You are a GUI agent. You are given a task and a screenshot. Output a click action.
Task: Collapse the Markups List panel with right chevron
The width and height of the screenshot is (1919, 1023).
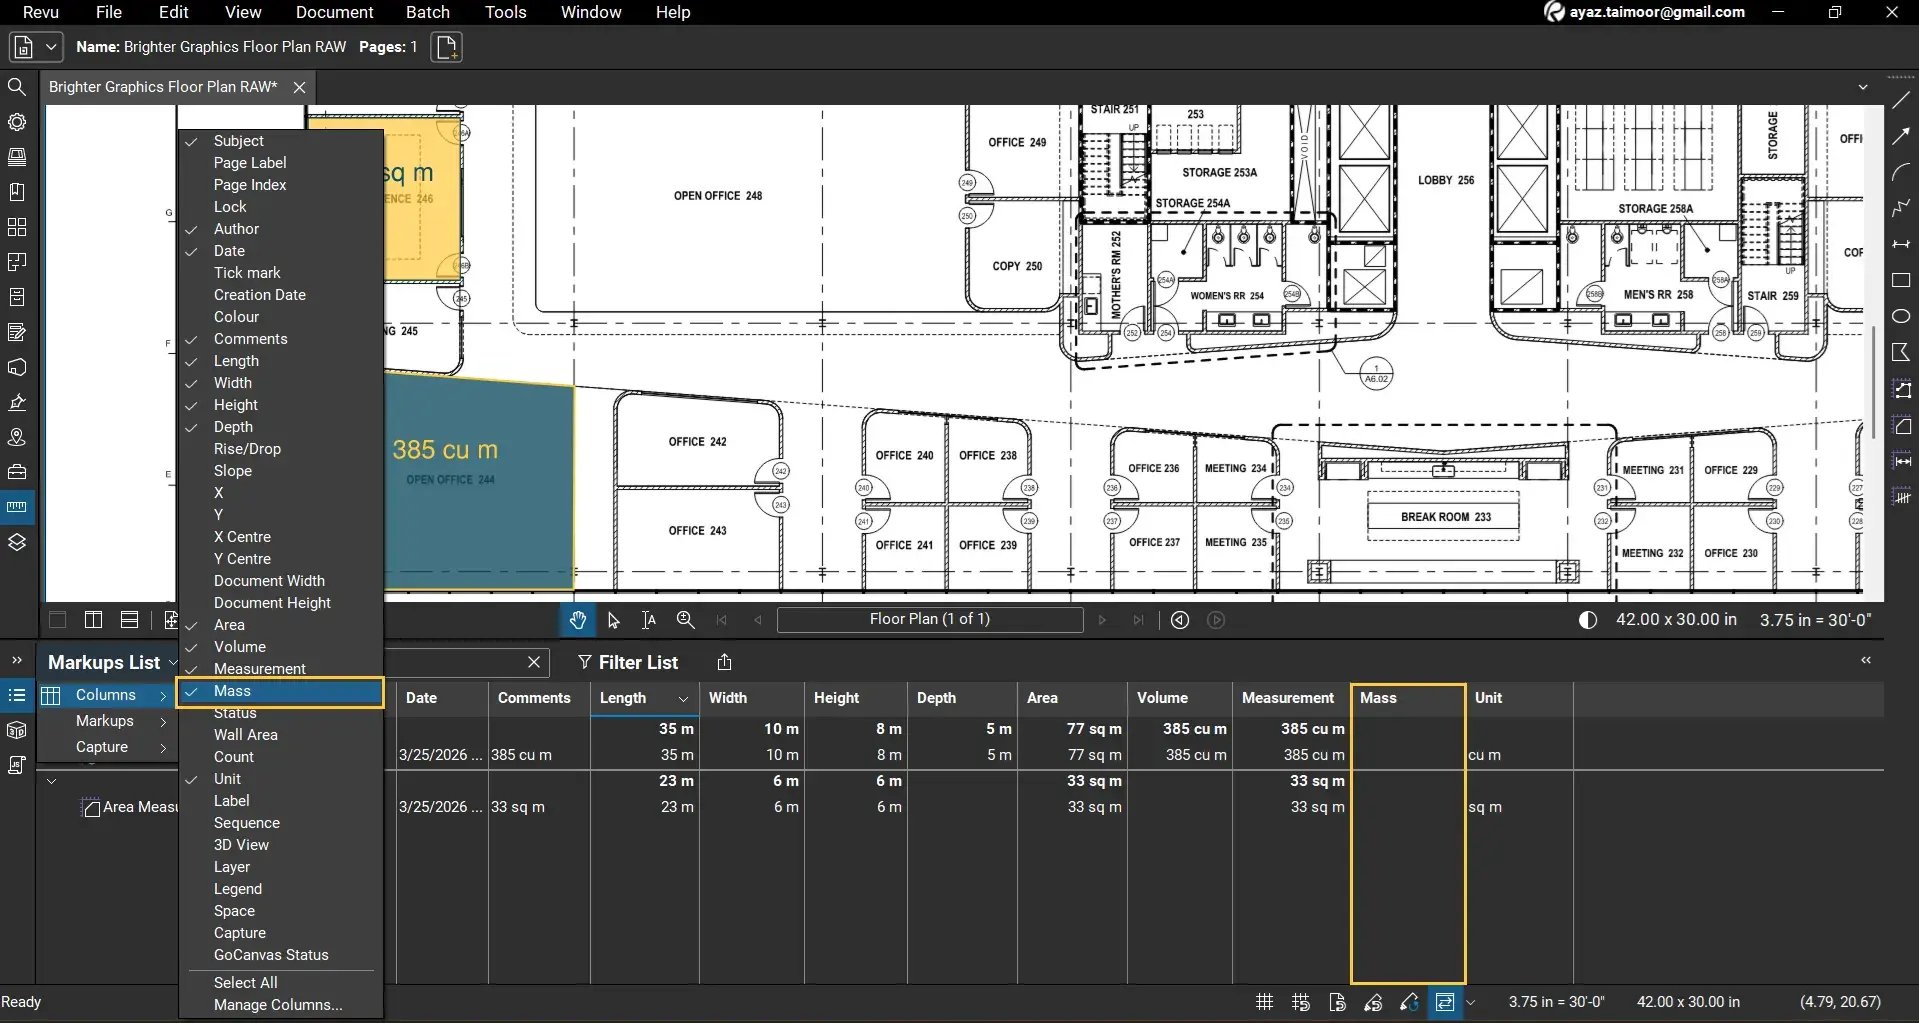point(1866,660)
